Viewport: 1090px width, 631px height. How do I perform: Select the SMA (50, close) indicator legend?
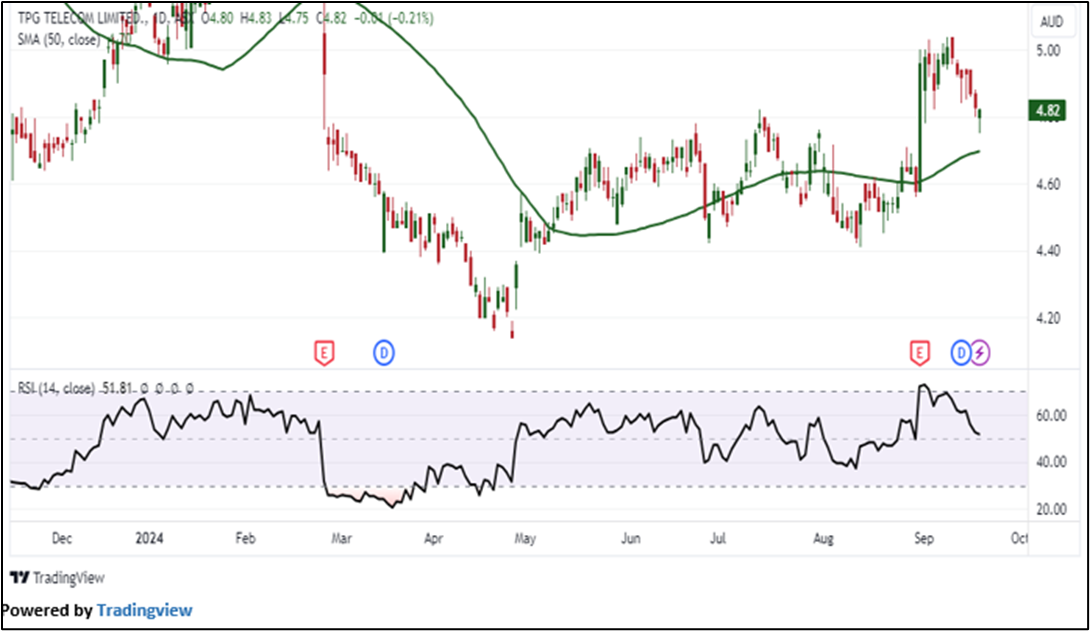[x=58, y=40]
